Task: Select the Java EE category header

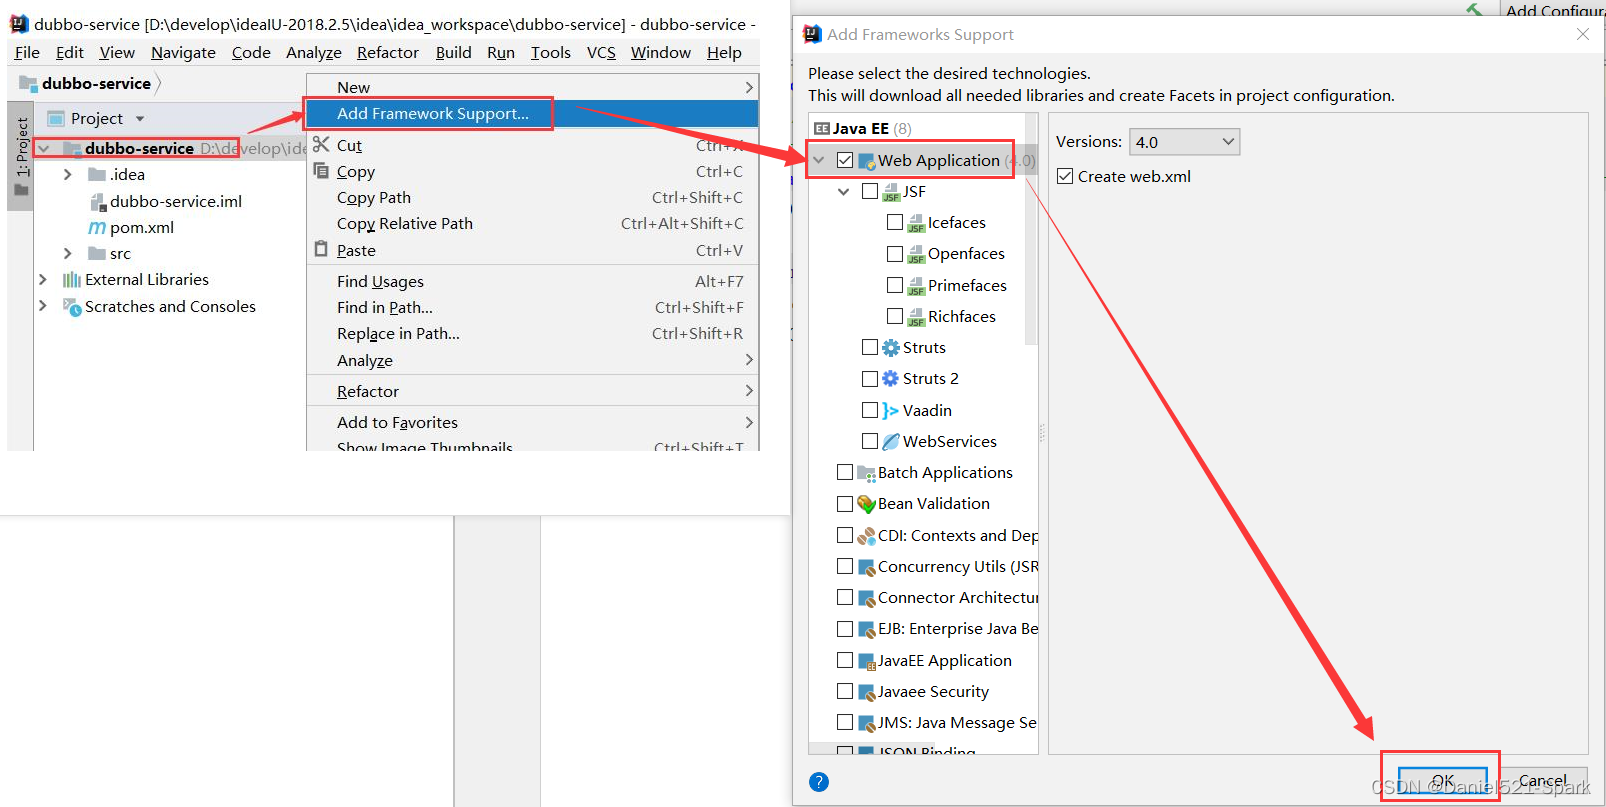Action: (862, 128)
